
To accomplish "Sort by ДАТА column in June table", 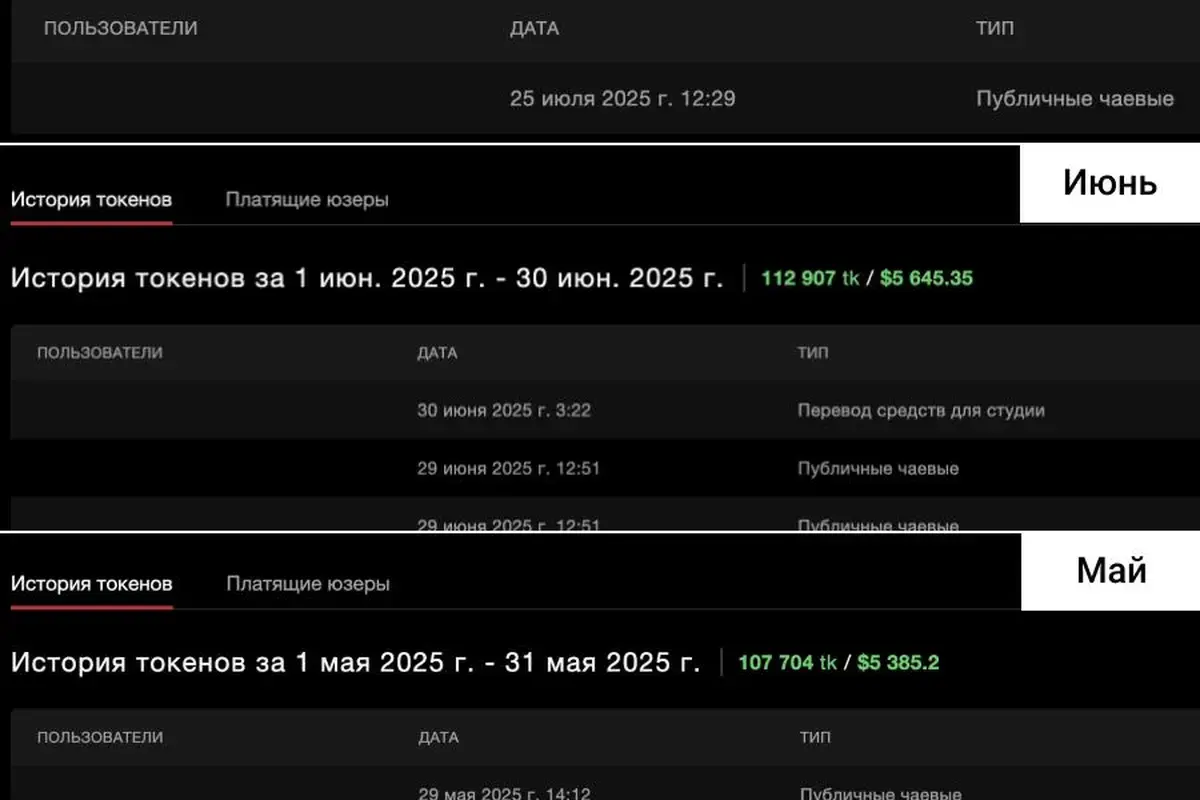I will click(x=437, y=352).
